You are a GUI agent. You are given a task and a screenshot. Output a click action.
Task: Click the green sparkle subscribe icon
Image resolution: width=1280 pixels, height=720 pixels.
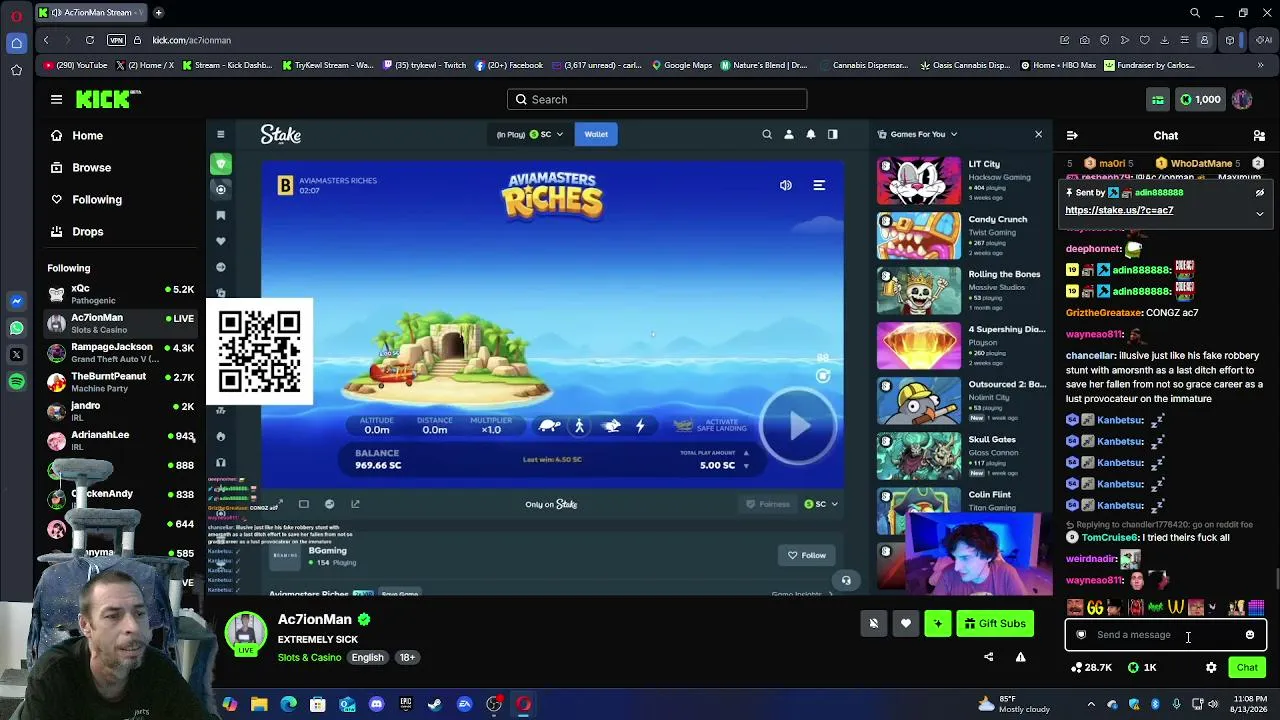[x=937, y=623]
